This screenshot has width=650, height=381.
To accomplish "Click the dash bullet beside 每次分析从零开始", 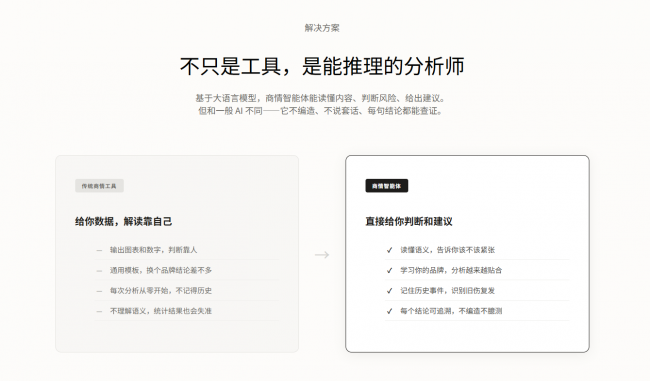I will point(99,291).
